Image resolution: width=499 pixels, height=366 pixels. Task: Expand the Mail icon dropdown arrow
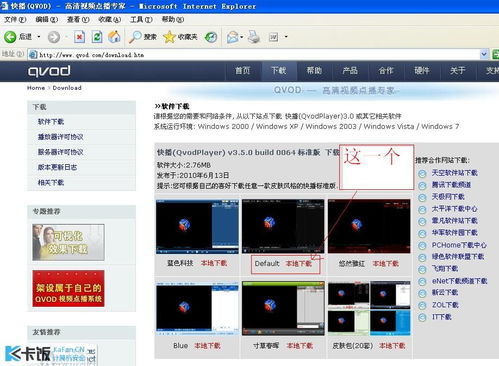tap(242, 37)
